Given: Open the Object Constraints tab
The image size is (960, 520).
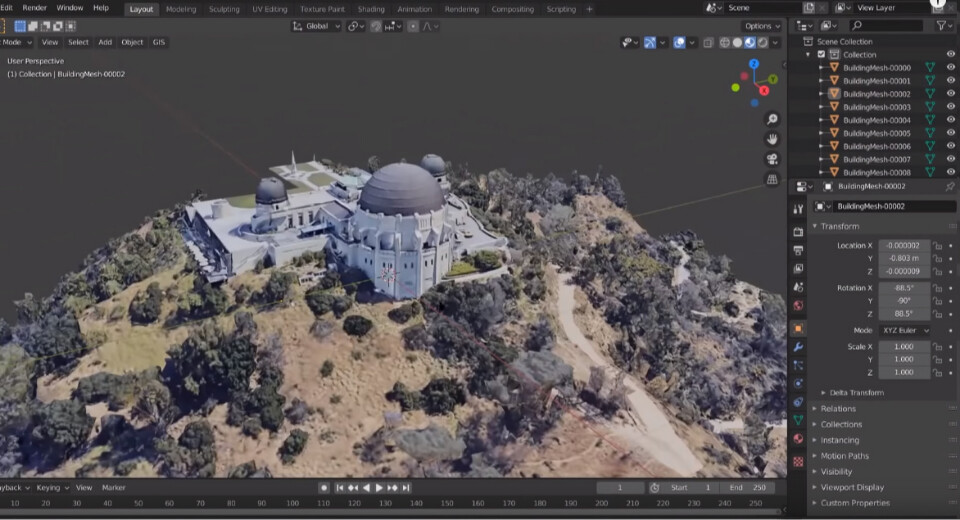Looking at the screenshot, I should (798, 402).
